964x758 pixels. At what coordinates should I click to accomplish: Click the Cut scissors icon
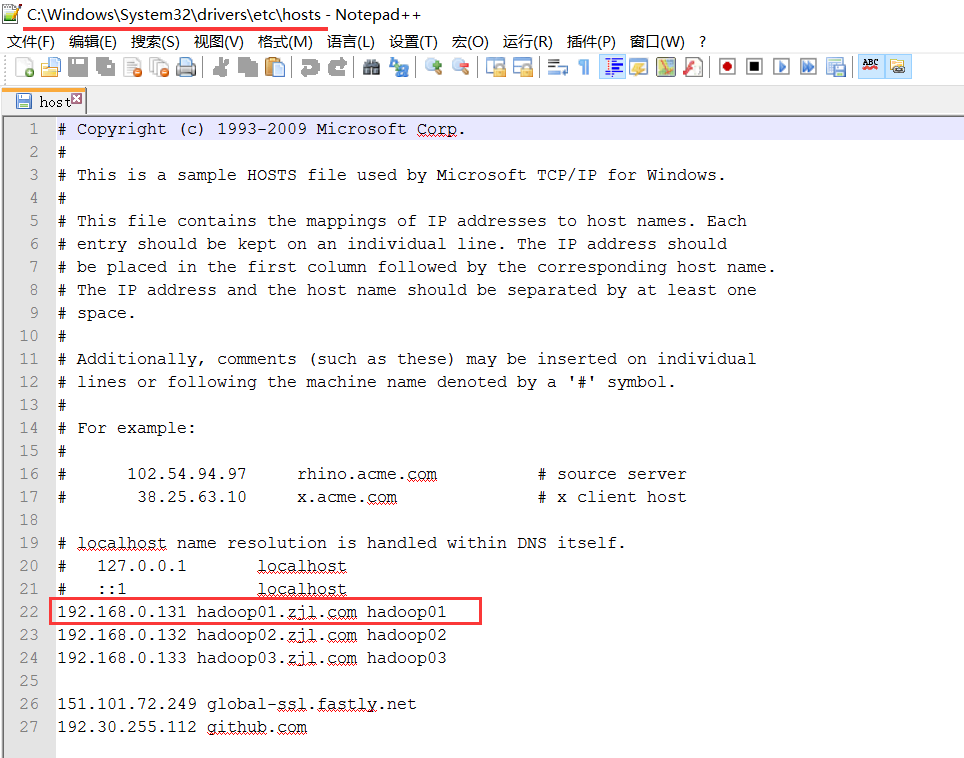(221, 67)
